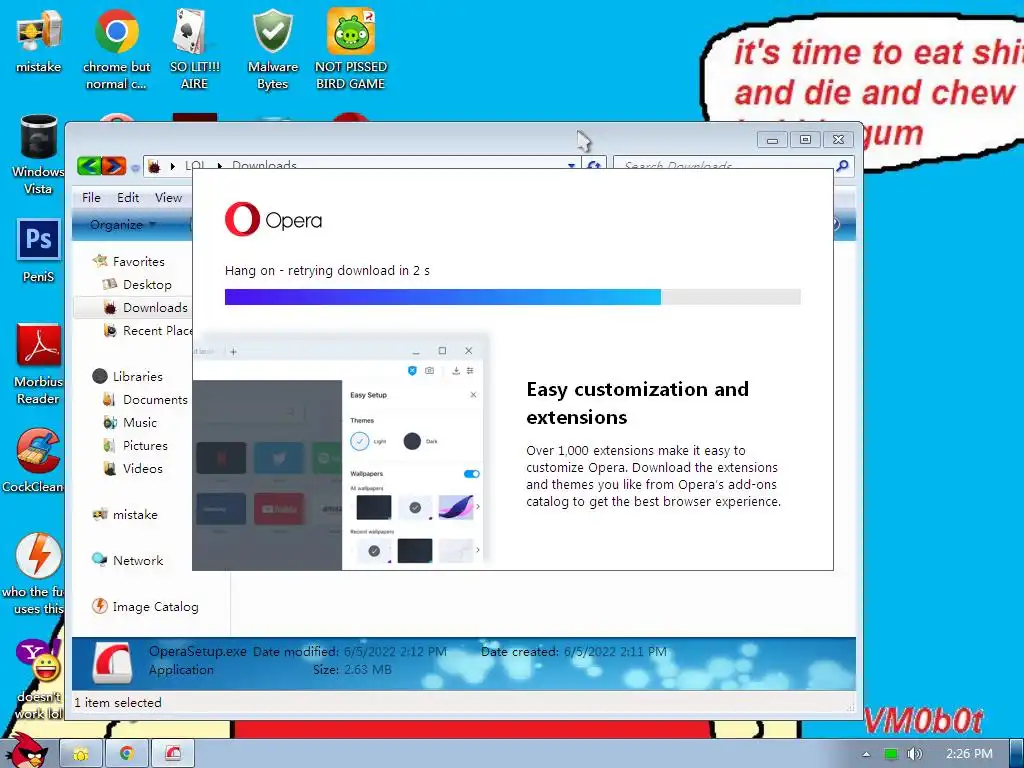Click the LOL segment in address bar
This screenshot has width=1024, height=768.
point(195,165)
